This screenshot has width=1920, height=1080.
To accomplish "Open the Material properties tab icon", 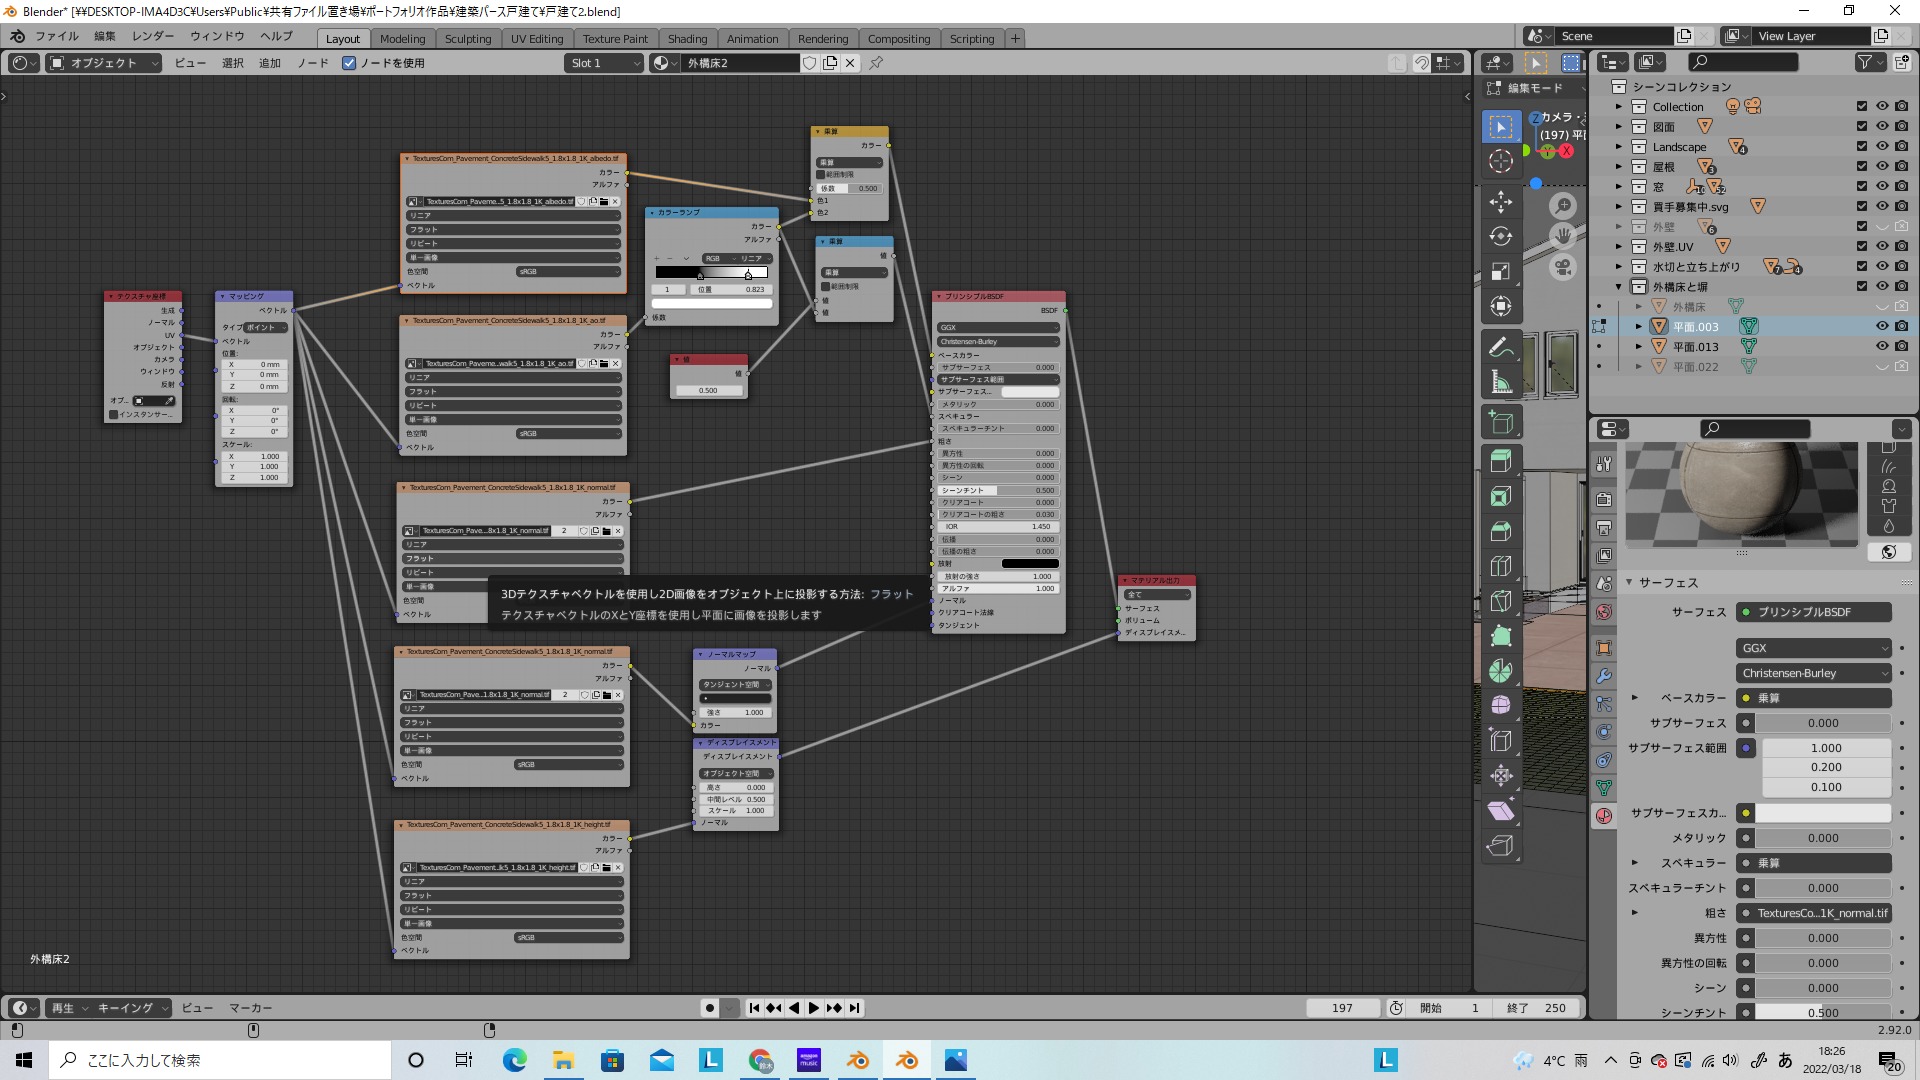I will (1604, 816).
